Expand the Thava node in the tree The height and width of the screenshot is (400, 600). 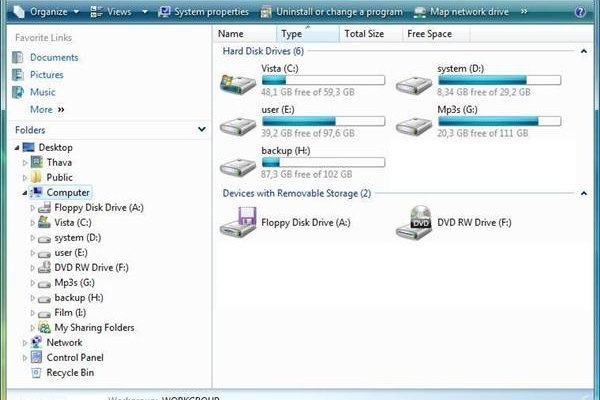pos(25,163)
